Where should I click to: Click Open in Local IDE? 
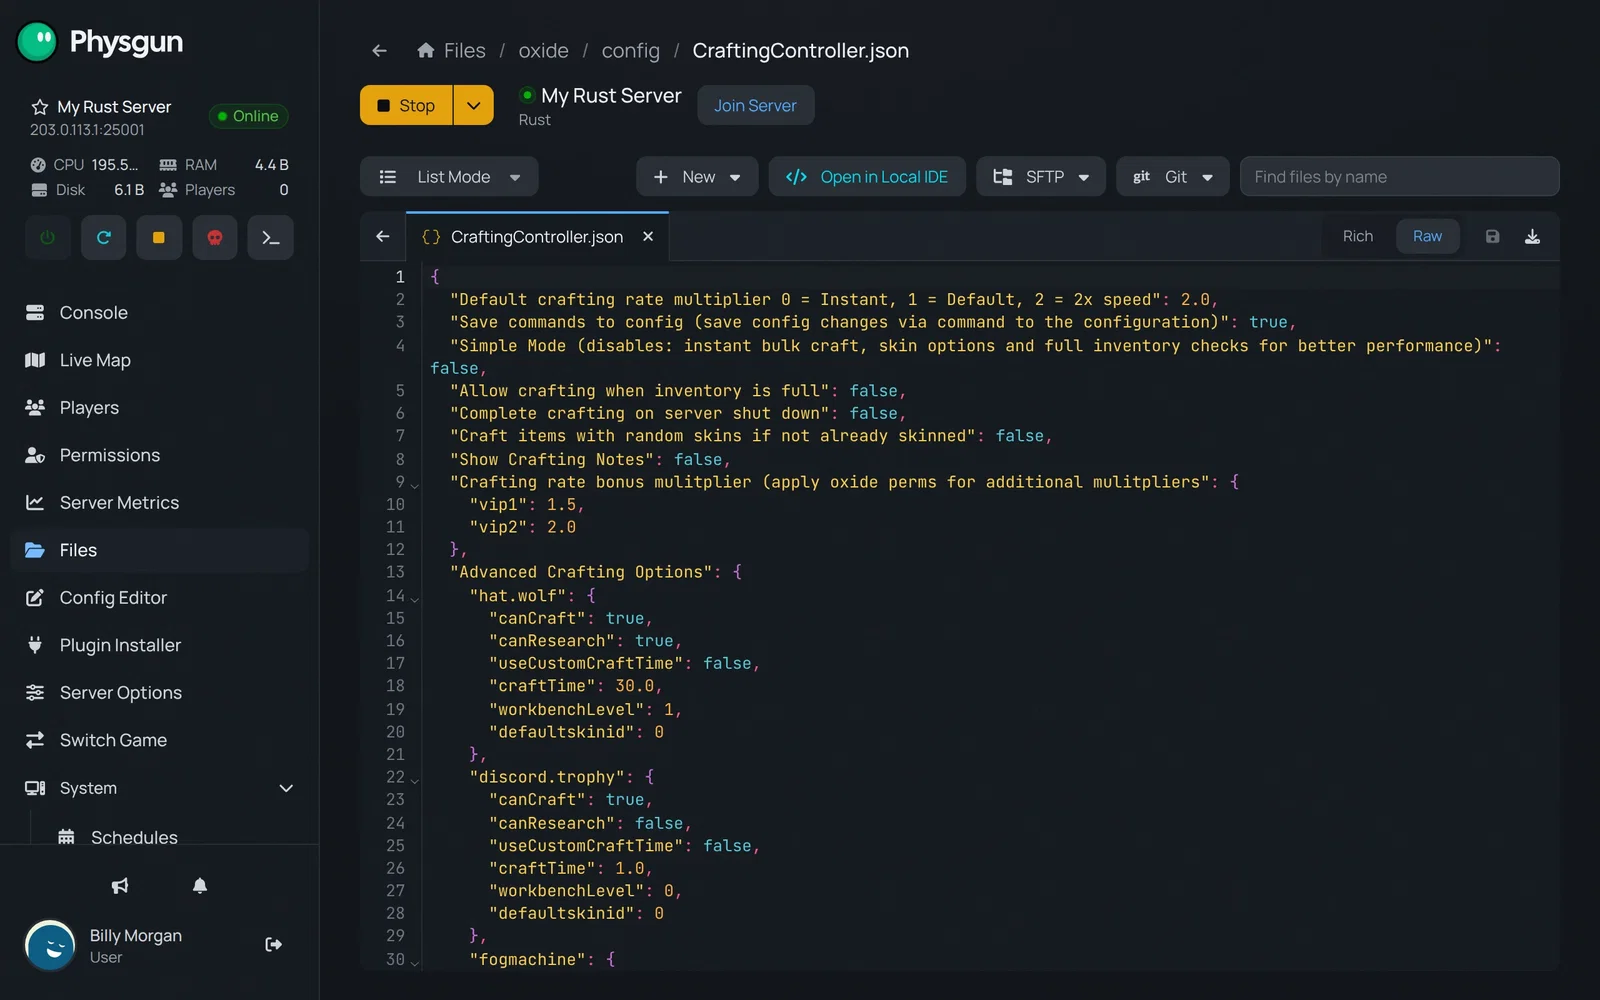coord(867,177)
